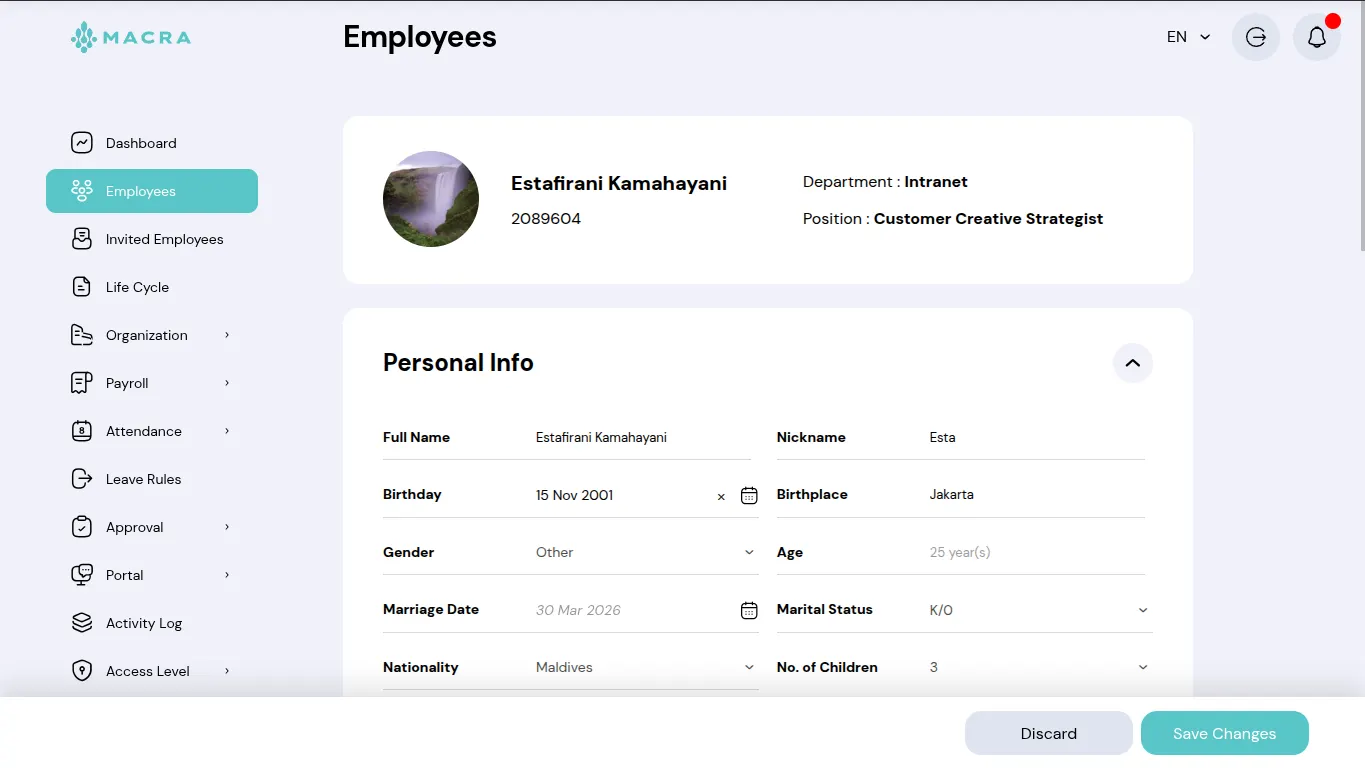Open the Marriage Date calendar icon

tap(749, 610)
